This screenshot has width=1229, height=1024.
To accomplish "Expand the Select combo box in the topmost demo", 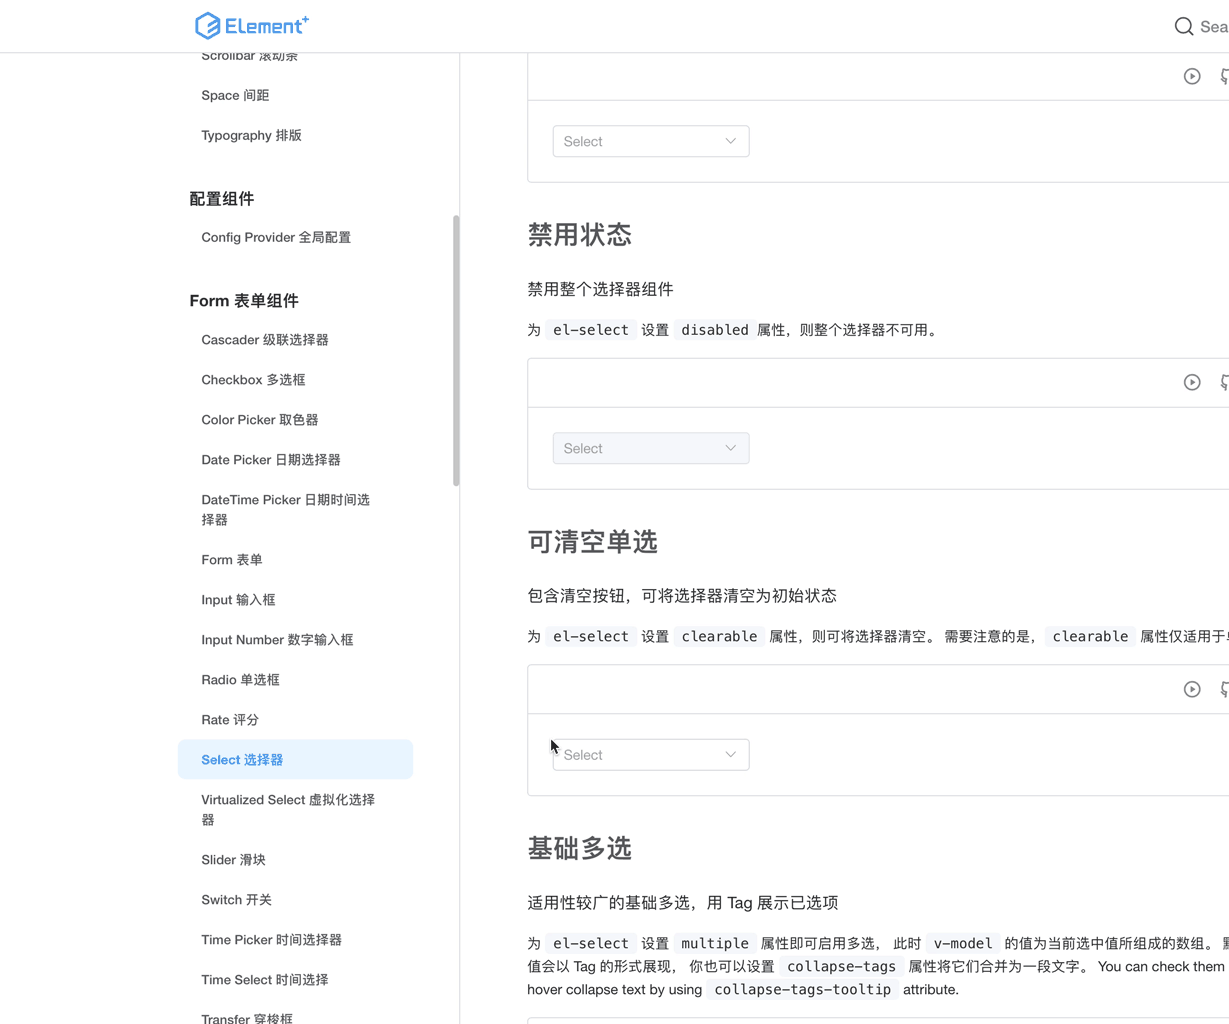I will pos(650,141).
